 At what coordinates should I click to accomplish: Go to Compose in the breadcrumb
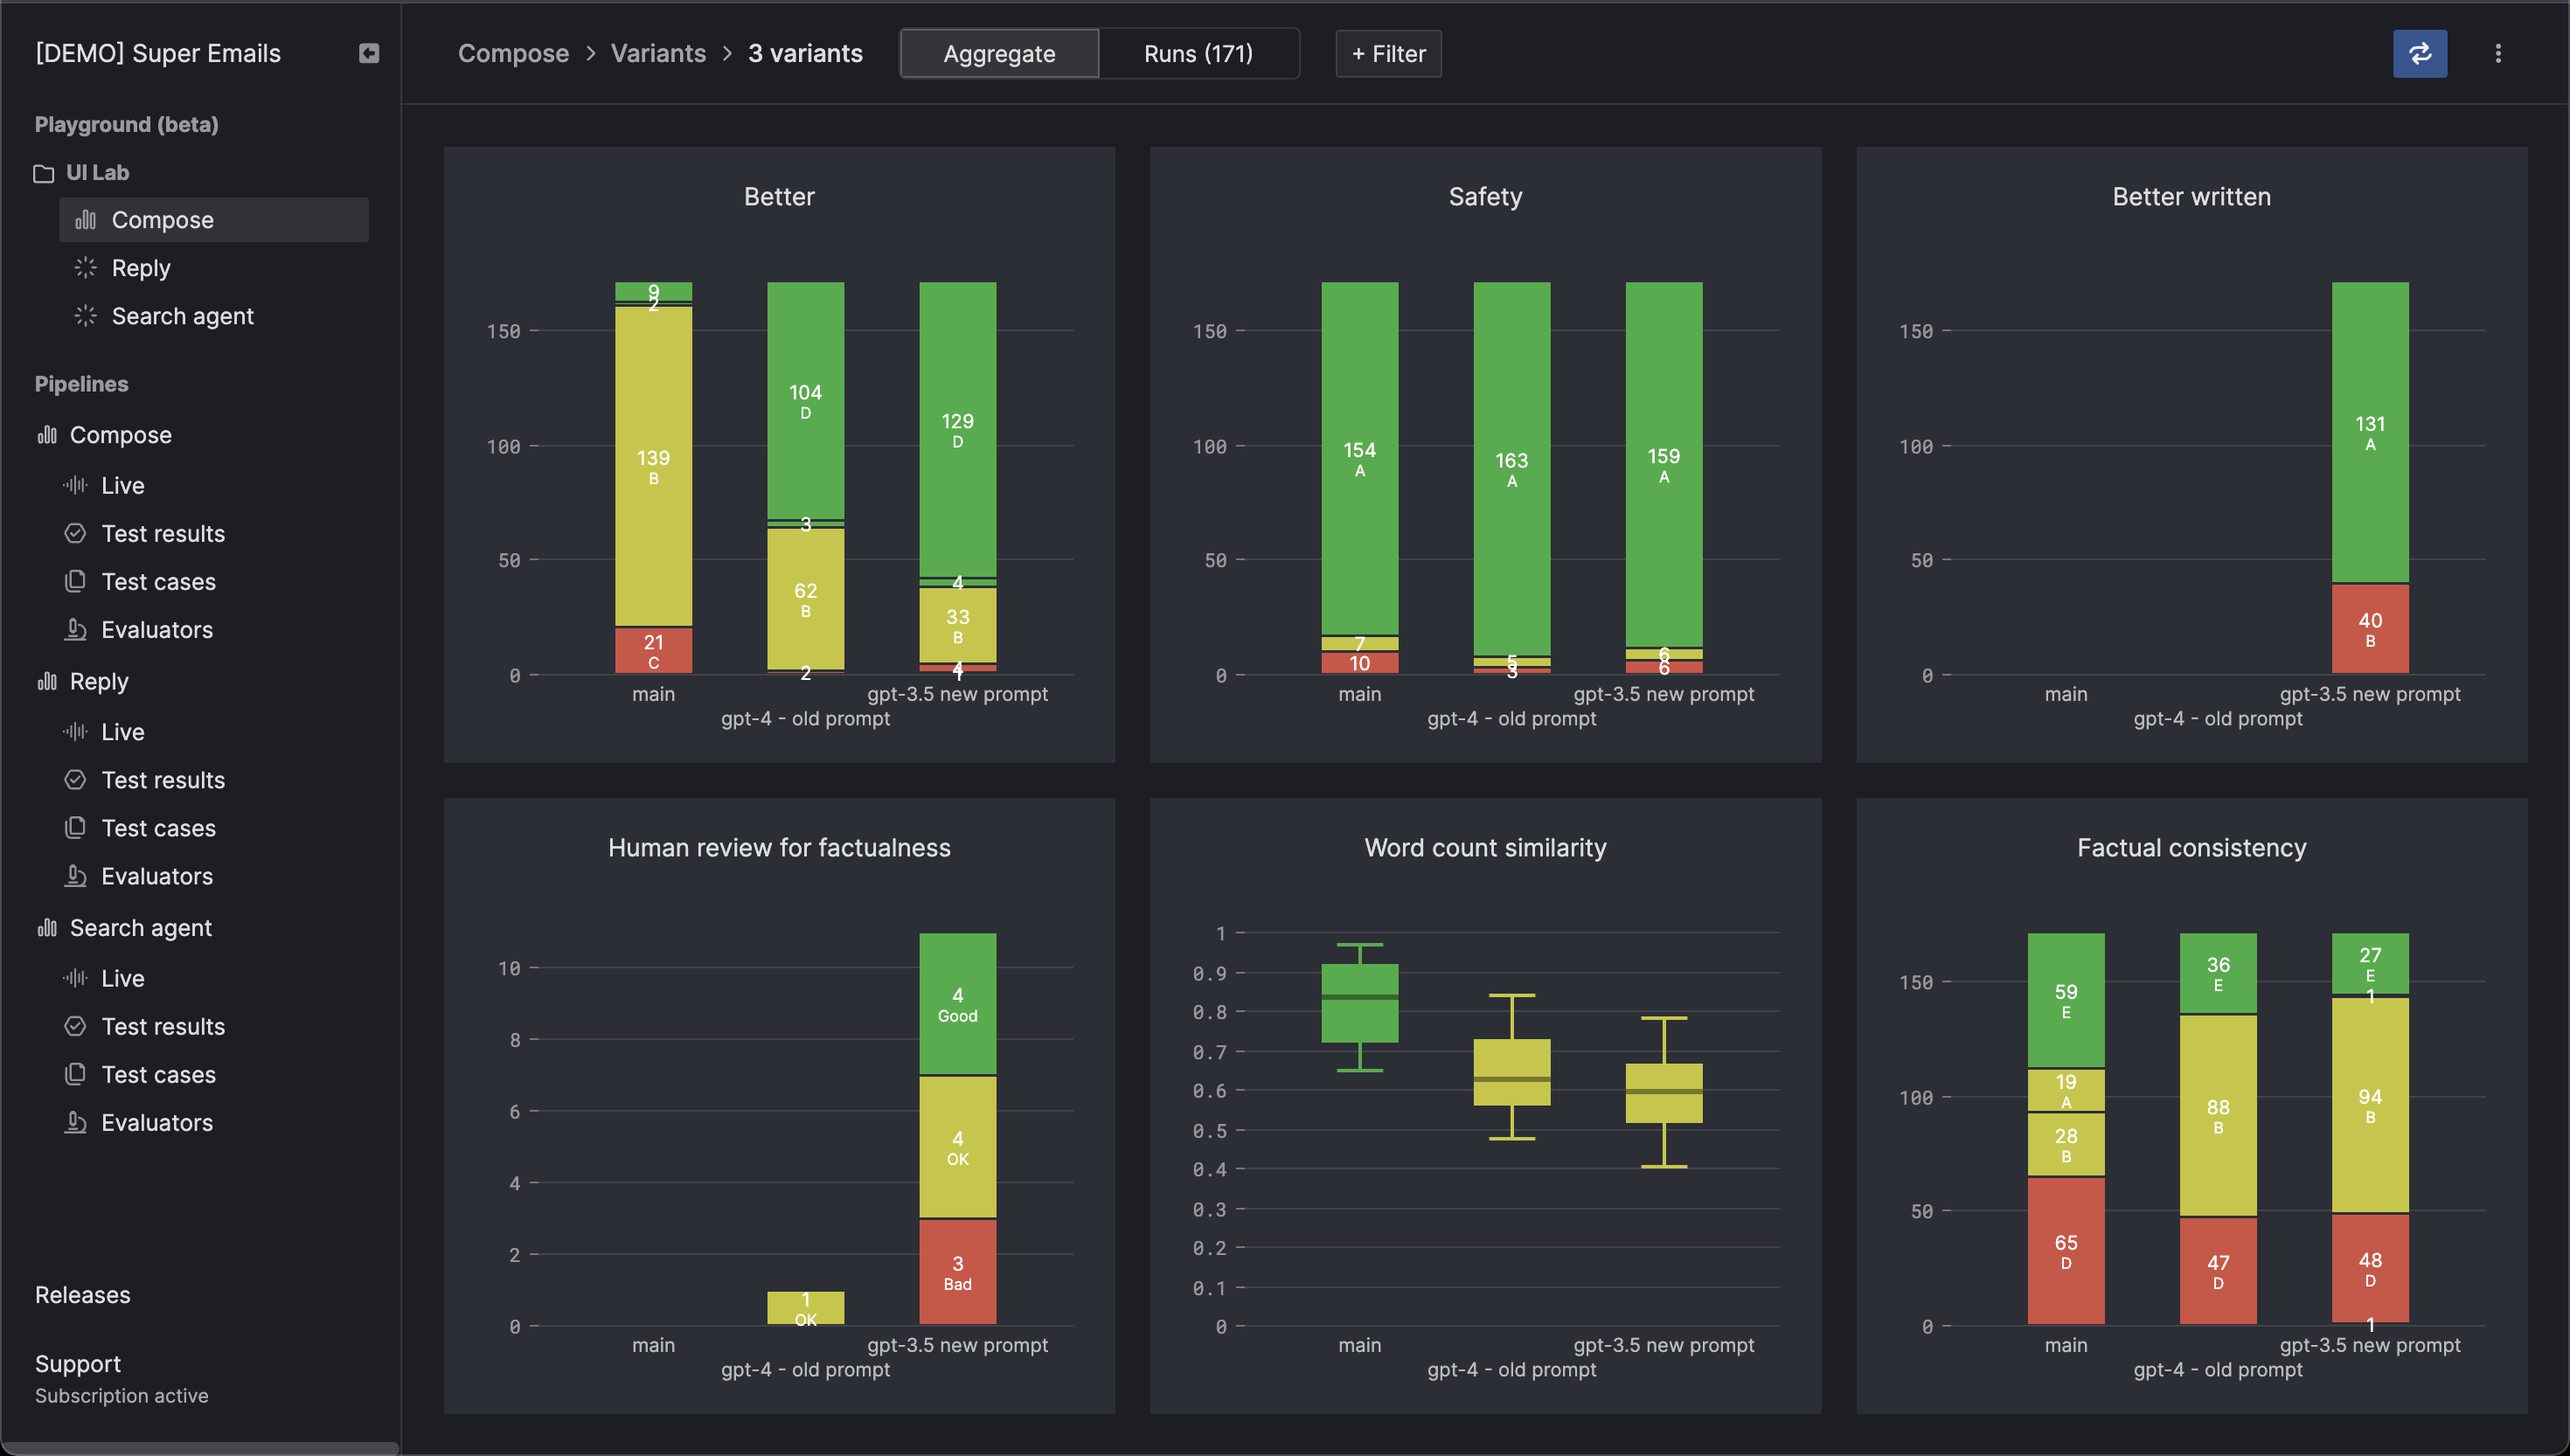pos(513,53)
